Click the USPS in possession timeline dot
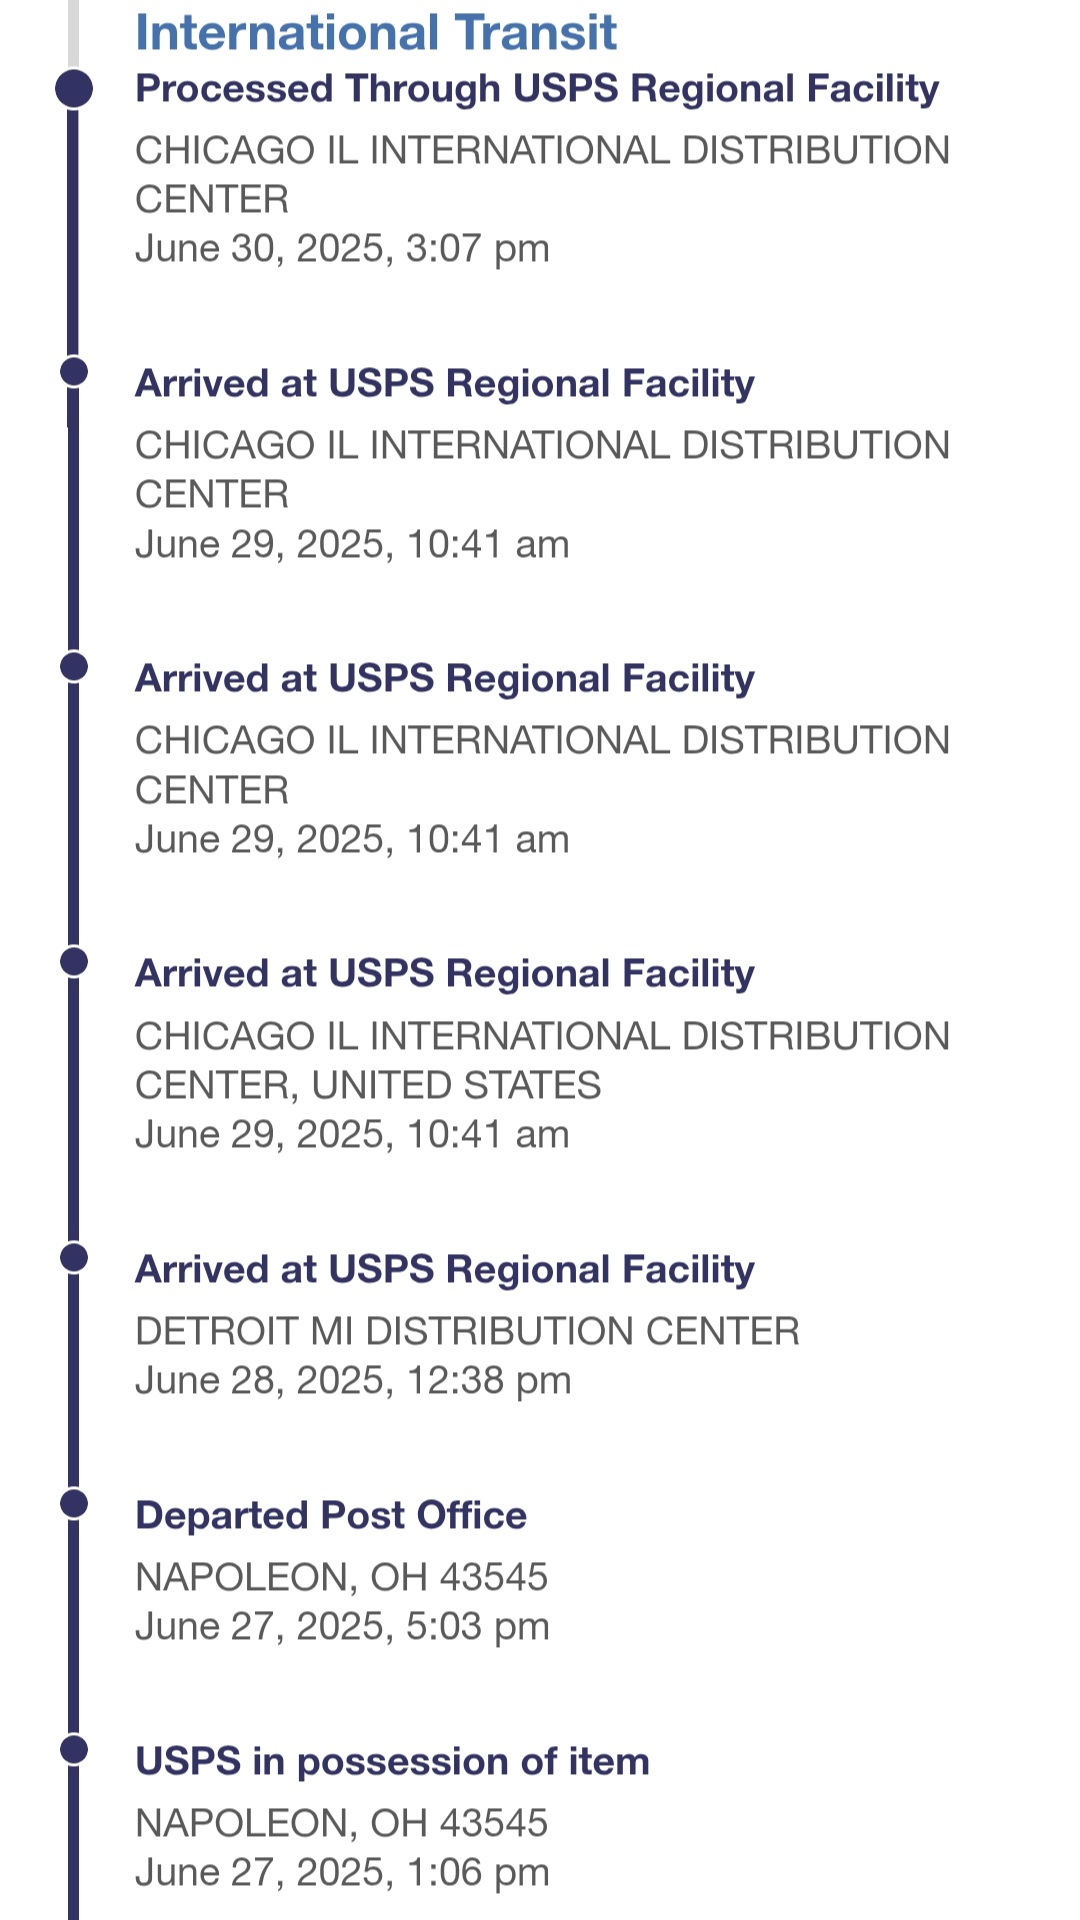1080x1920 pixels. [x=74, y=1749]
